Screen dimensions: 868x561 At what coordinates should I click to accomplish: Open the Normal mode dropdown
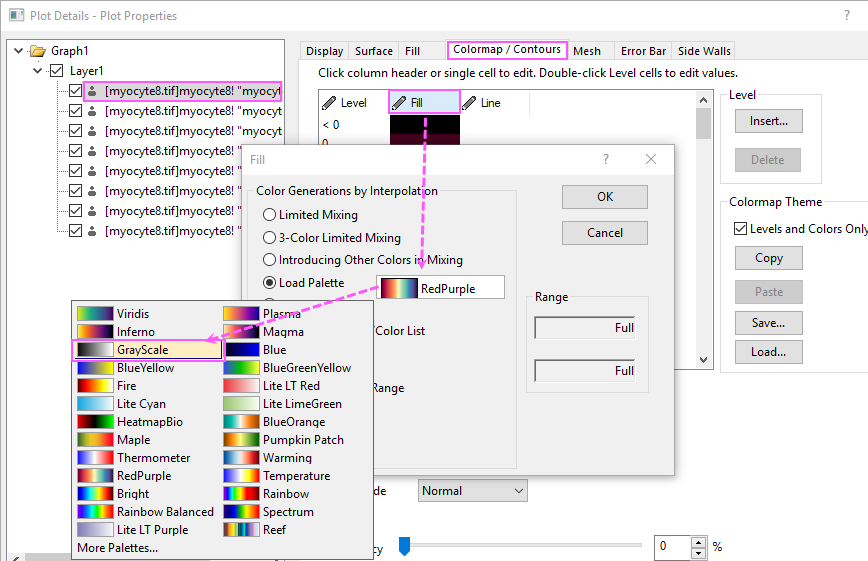click(x=472, y=491)
